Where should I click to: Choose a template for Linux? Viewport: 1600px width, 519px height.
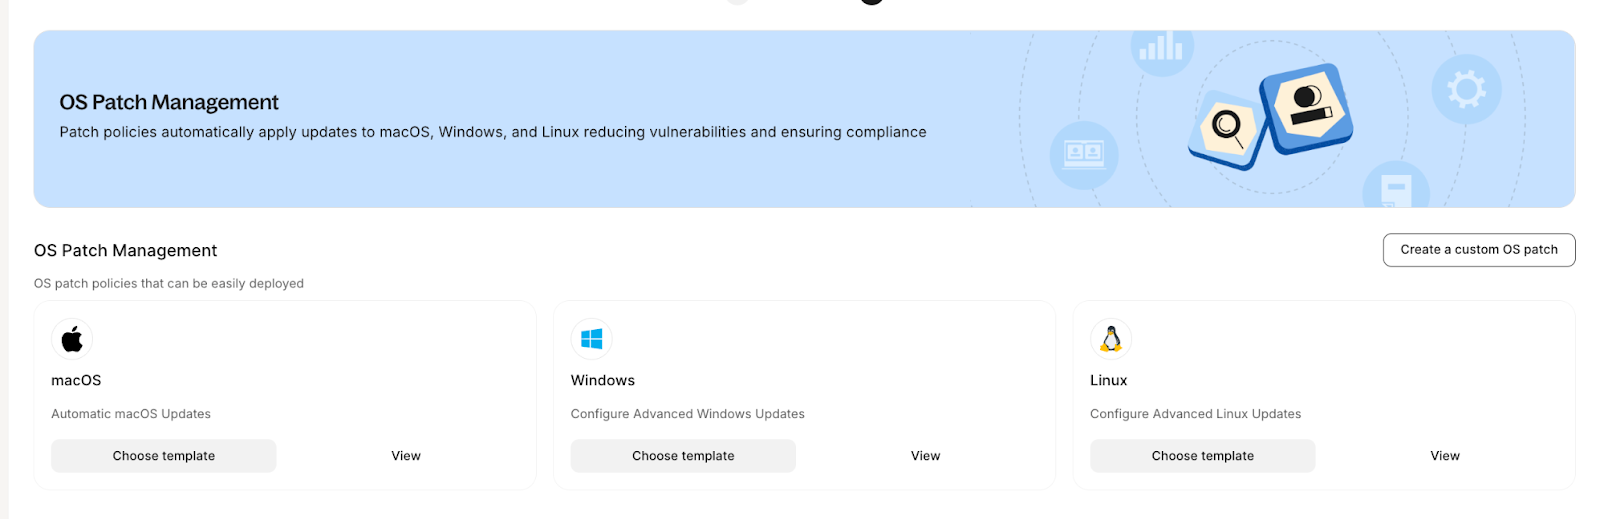tap(1202, 456)
